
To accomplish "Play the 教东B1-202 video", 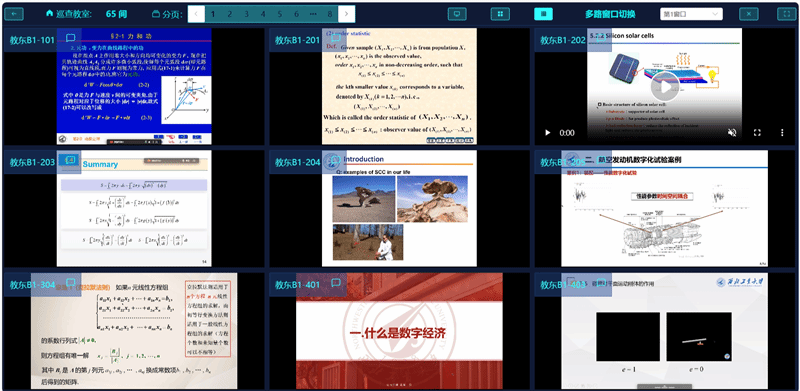I will (547, 133).
